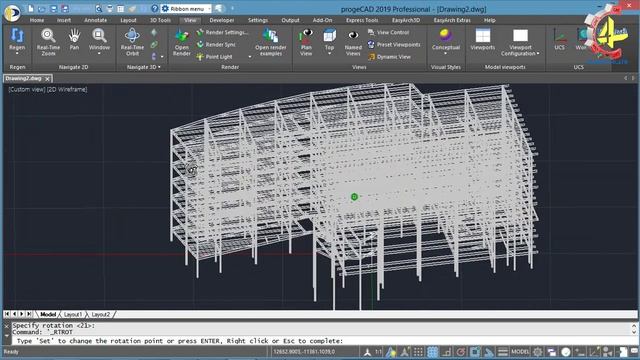Image resolution: width=640 pixels, height=360 pixels.
Task: Click the Open Render icon
Action: click(182, 36)
